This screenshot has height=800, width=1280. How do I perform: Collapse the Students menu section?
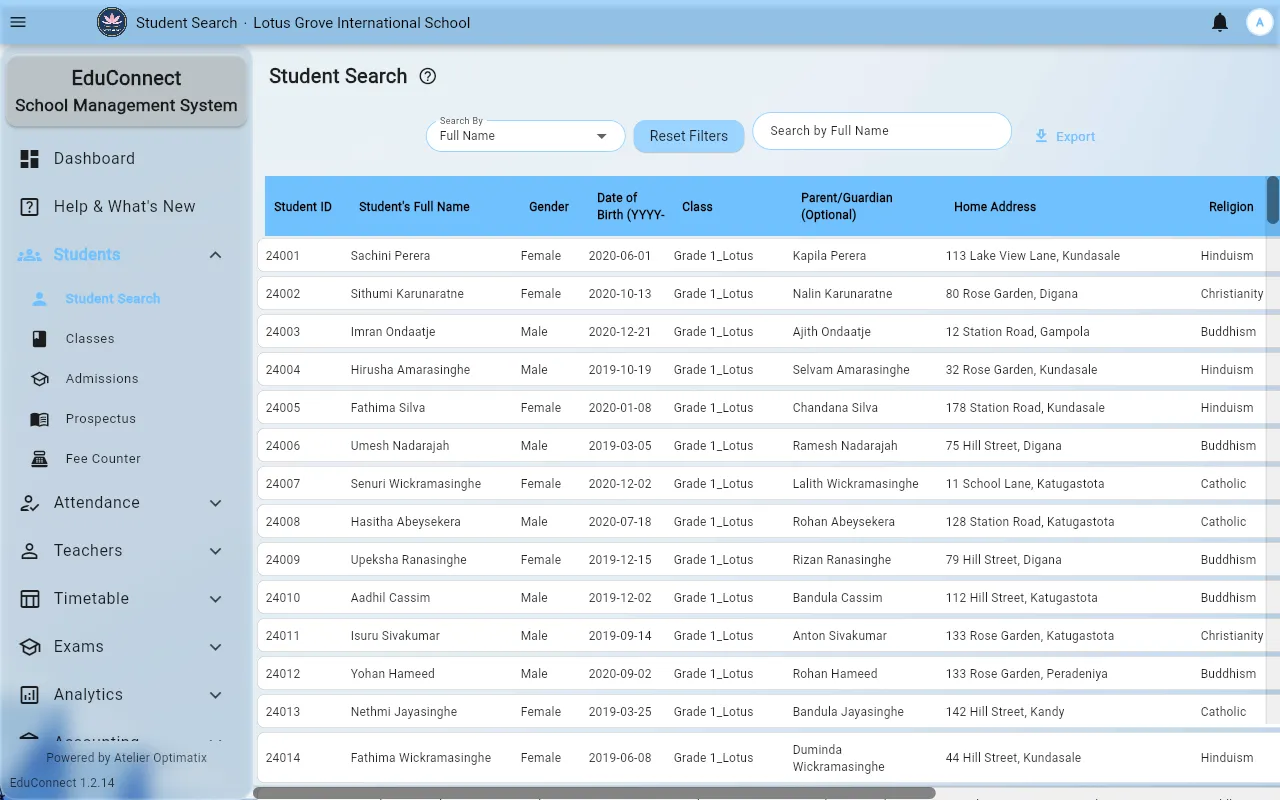tap(215, 255)
